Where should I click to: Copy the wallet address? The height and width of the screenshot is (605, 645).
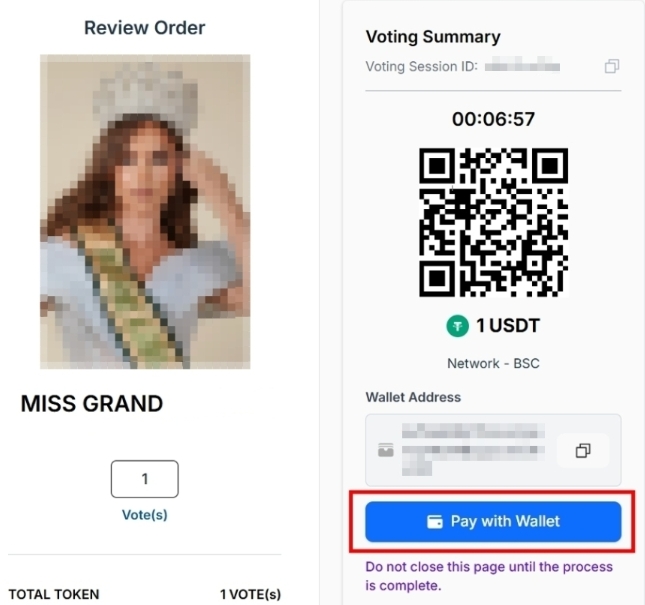coord(583,451)
